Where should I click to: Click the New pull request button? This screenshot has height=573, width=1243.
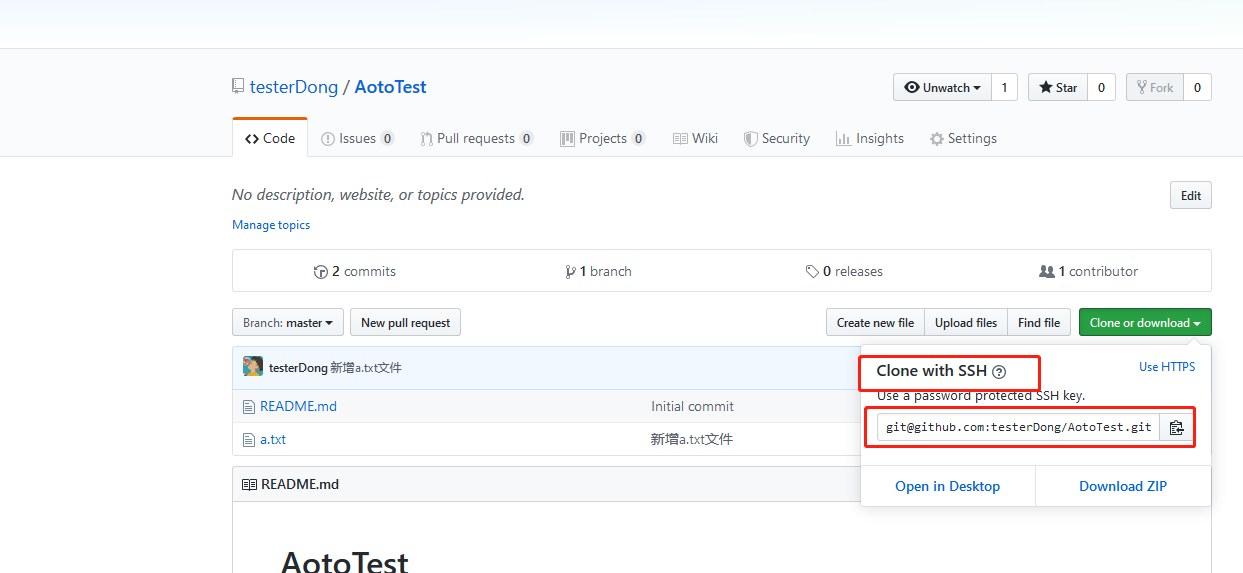[x=405, y=322]
